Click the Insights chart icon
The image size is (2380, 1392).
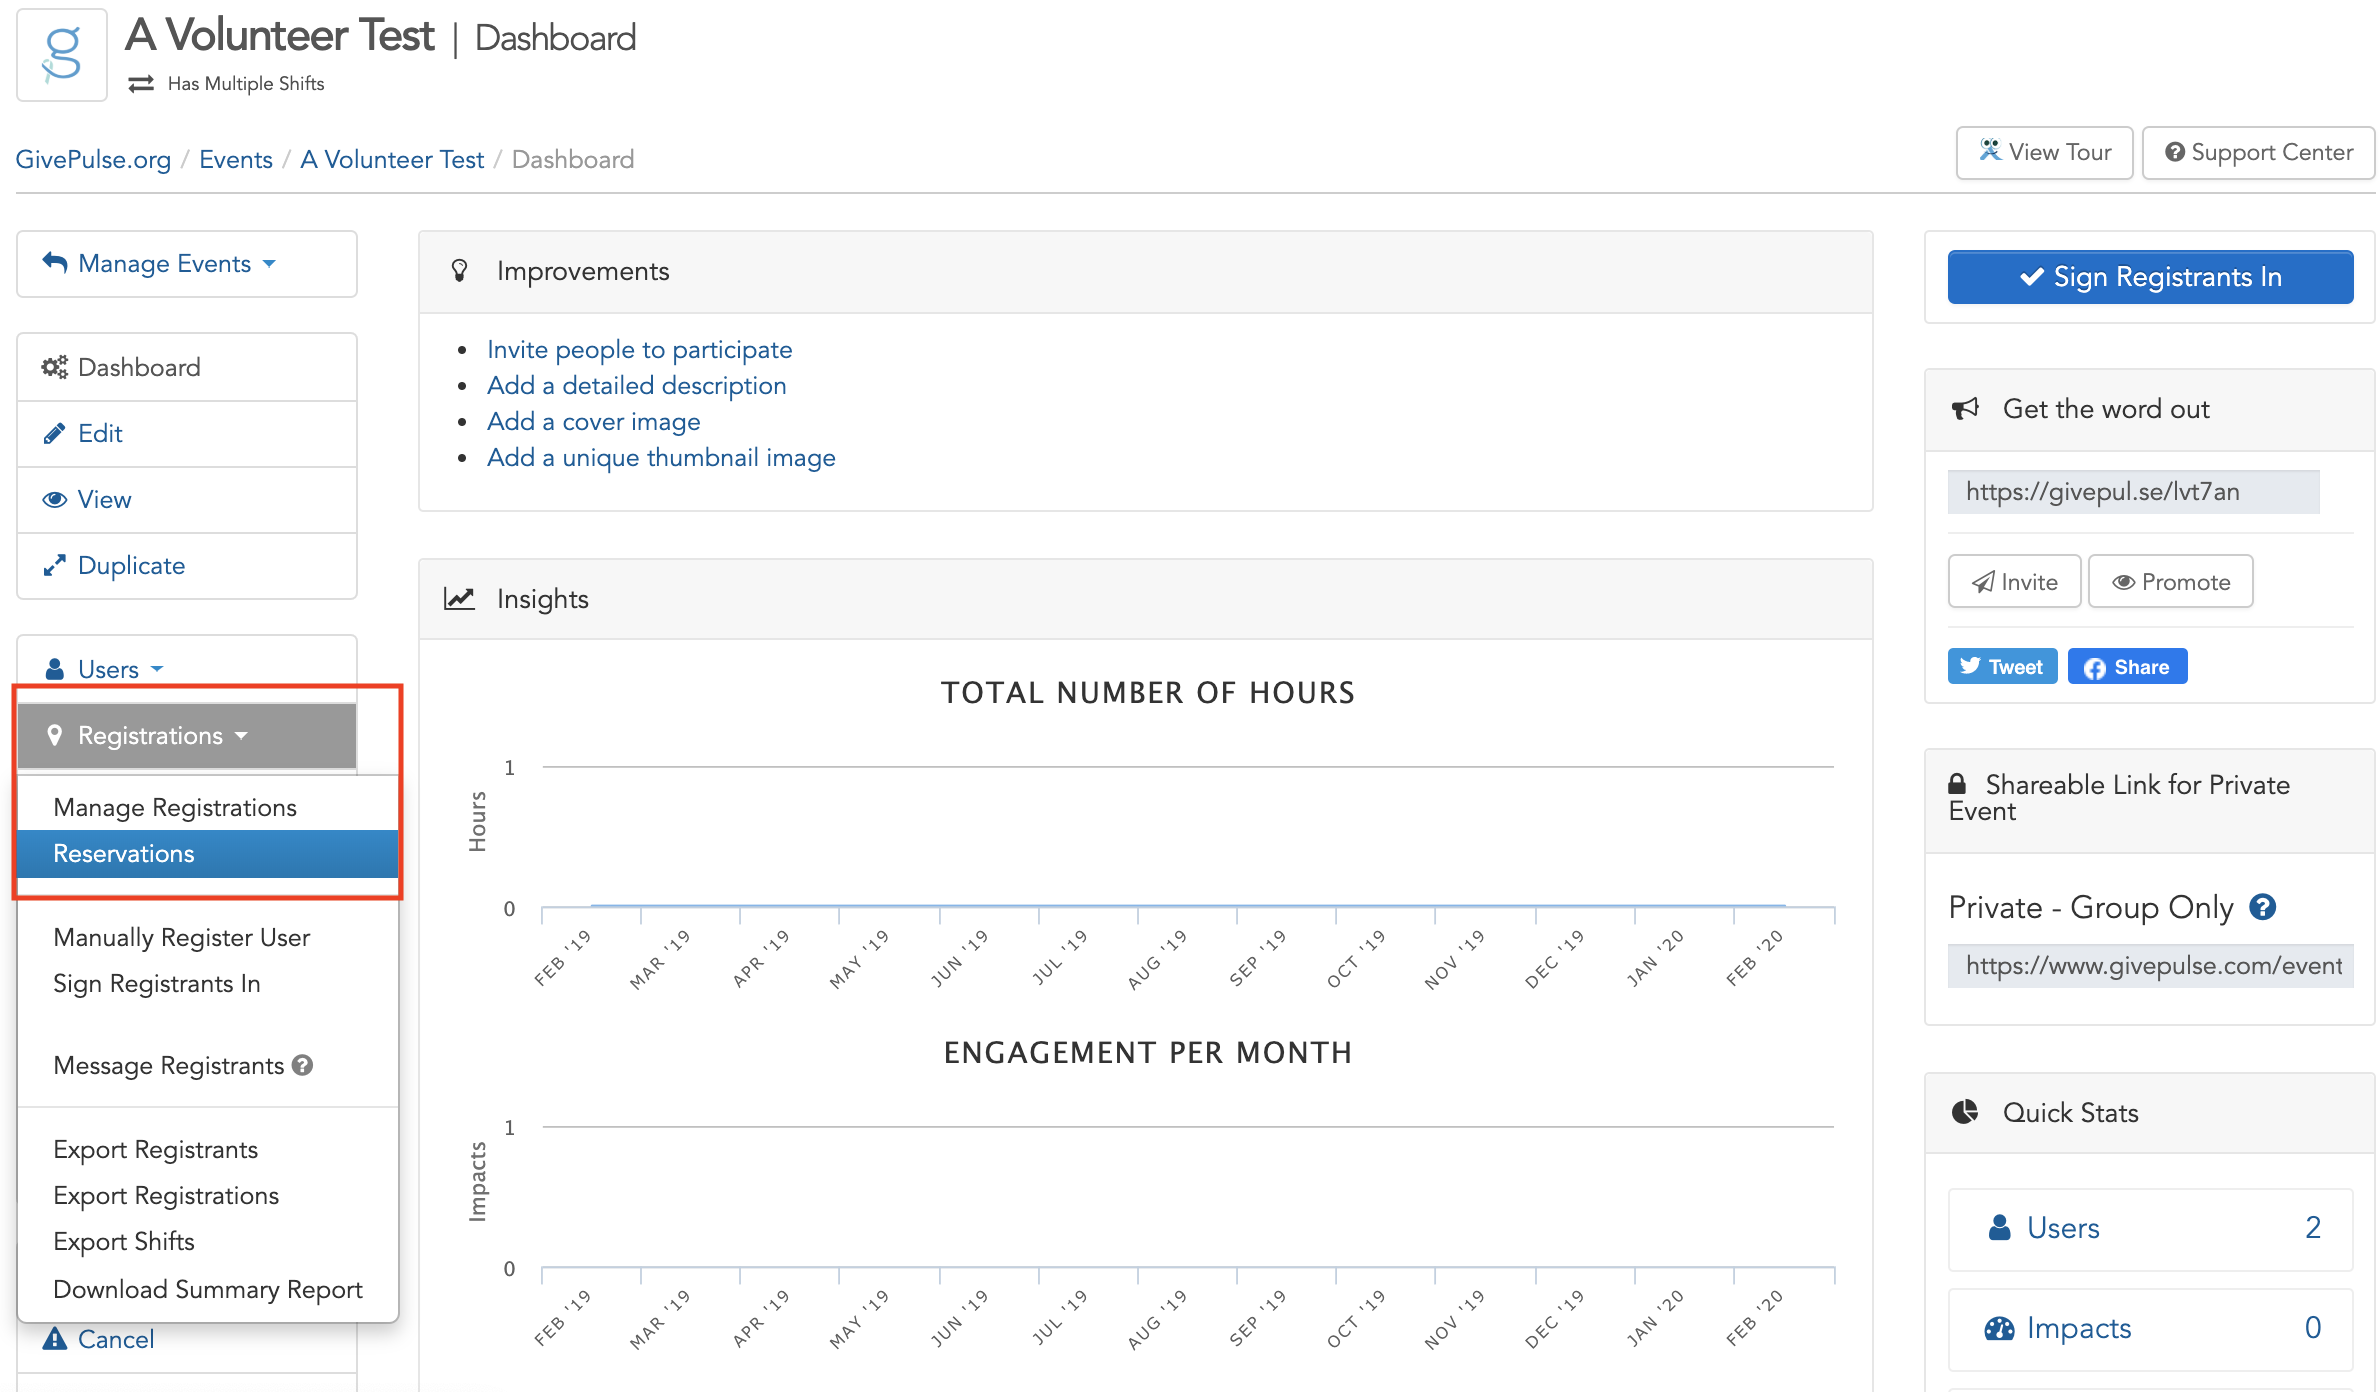(x=459, y=598)
